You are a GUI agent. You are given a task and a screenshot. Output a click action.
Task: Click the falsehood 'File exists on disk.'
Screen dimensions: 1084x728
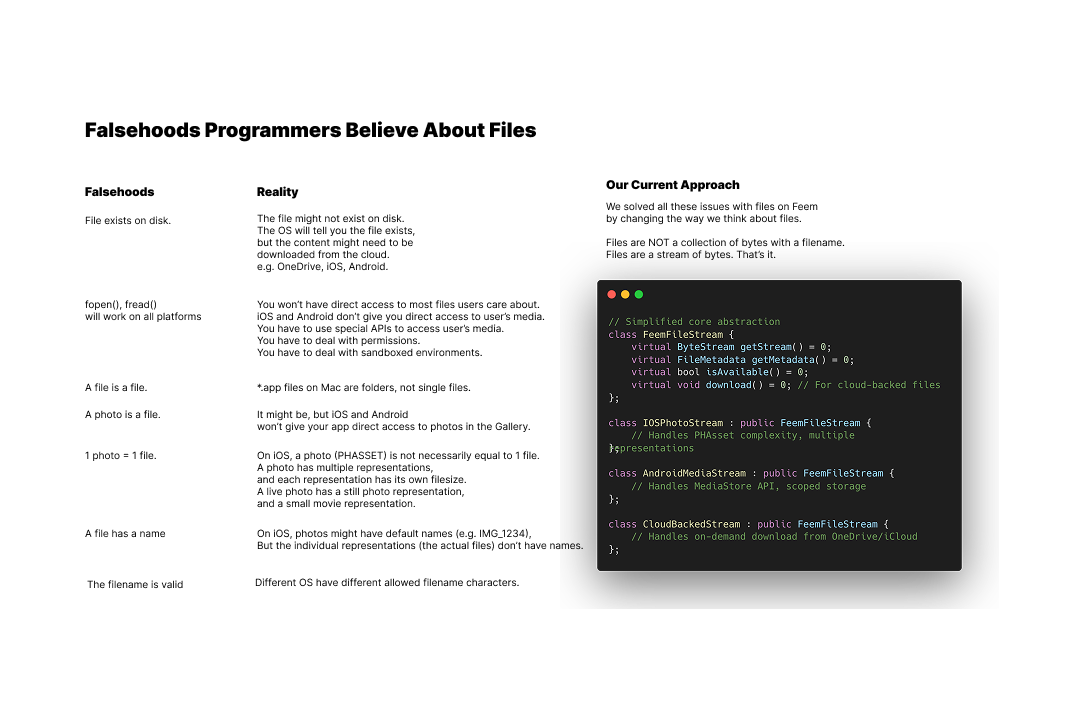128,221
